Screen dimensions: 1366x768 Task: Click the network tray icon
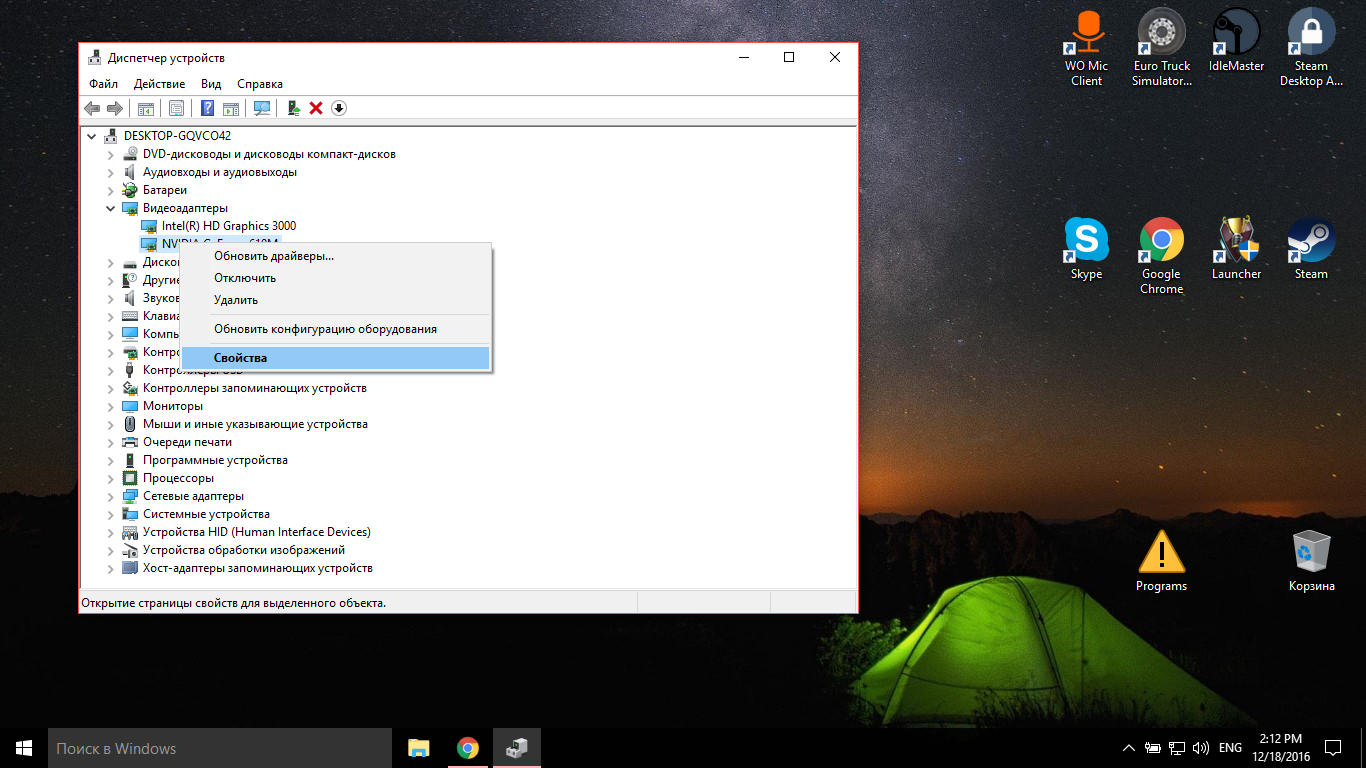1177,748
